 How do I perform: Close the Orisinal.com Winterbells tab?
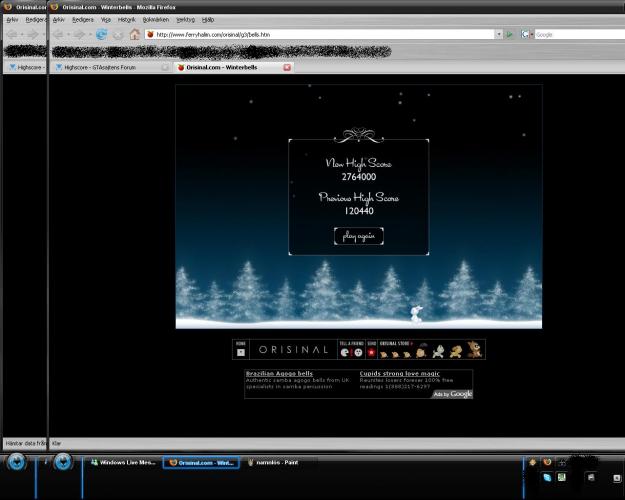(288, 67)
